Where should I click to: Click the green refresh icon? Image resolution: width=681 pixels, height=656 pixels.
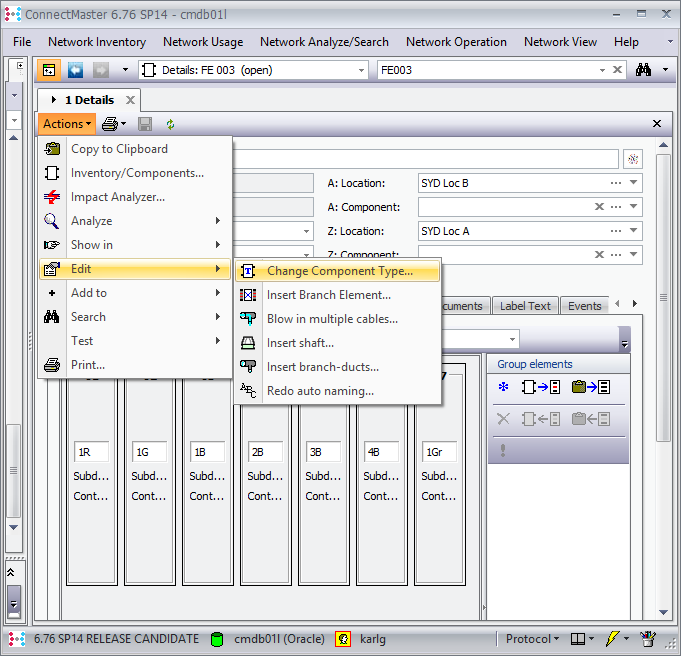coord(170,124)
